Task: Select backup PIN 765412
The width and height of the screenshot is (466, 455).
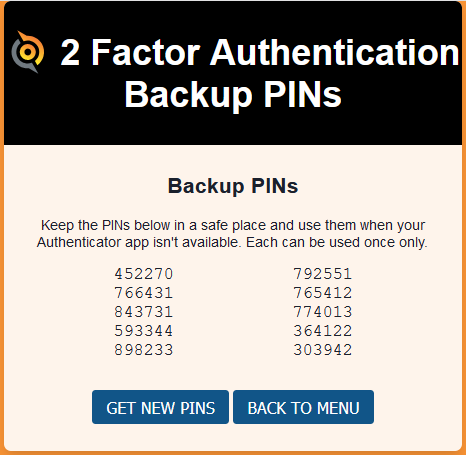Action: (x=323, y=293)
